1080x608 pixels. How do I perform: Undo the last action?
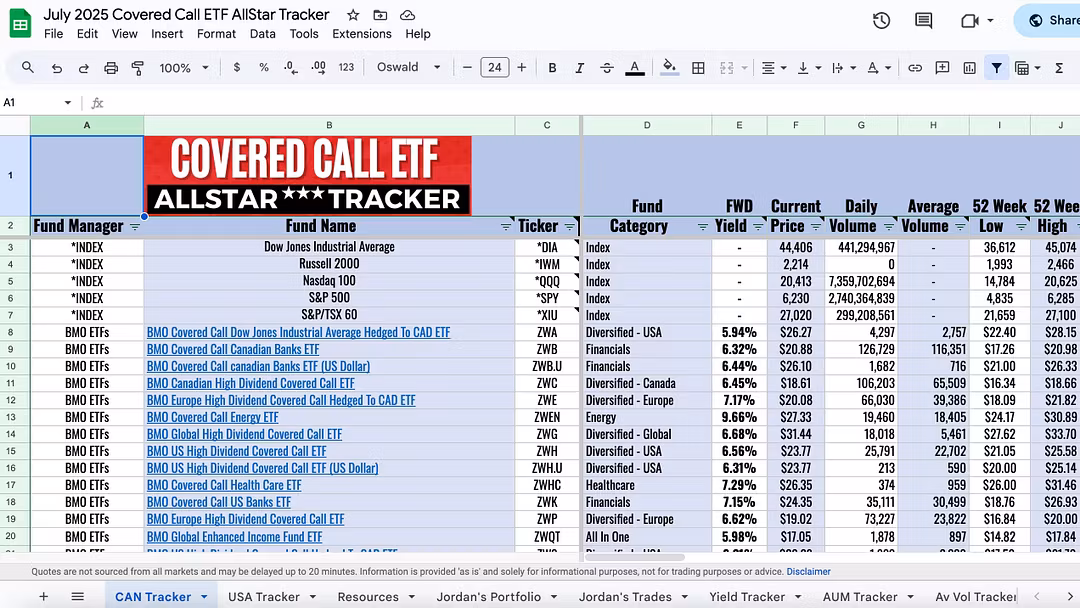(x=56, y=67)
